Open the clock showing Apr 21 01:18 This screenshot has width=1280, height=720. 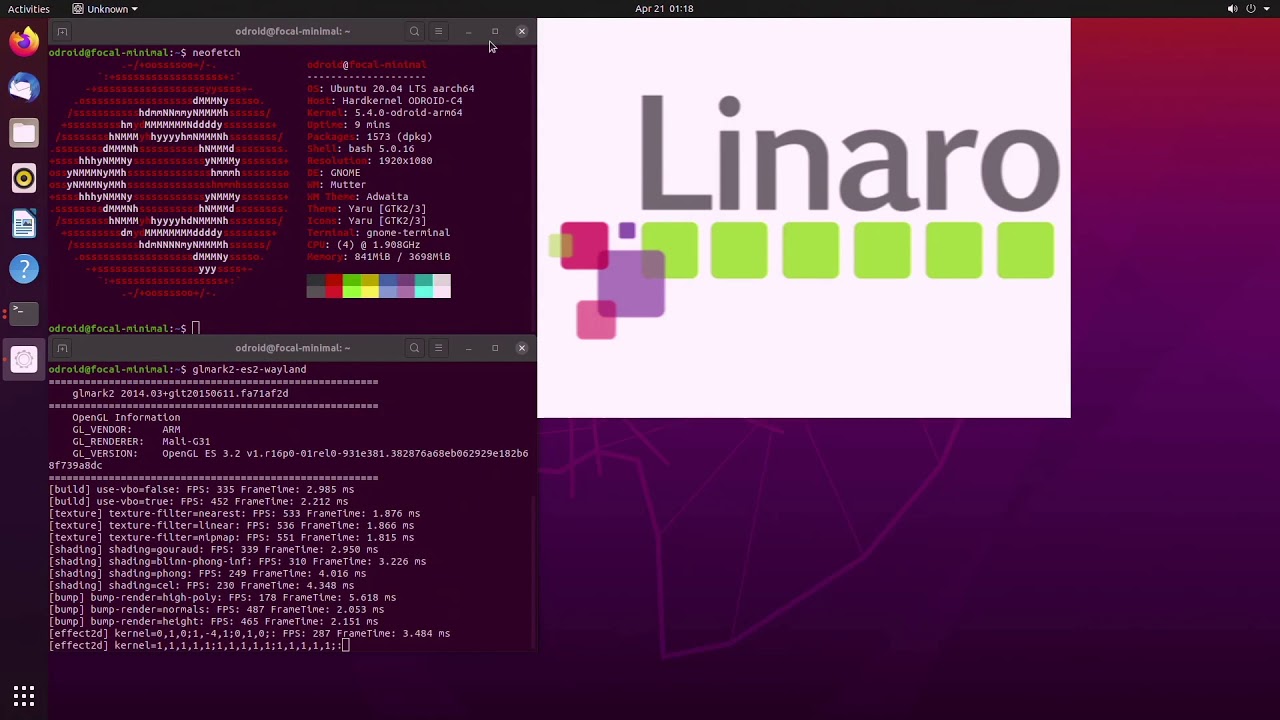[x=664, y=9]
